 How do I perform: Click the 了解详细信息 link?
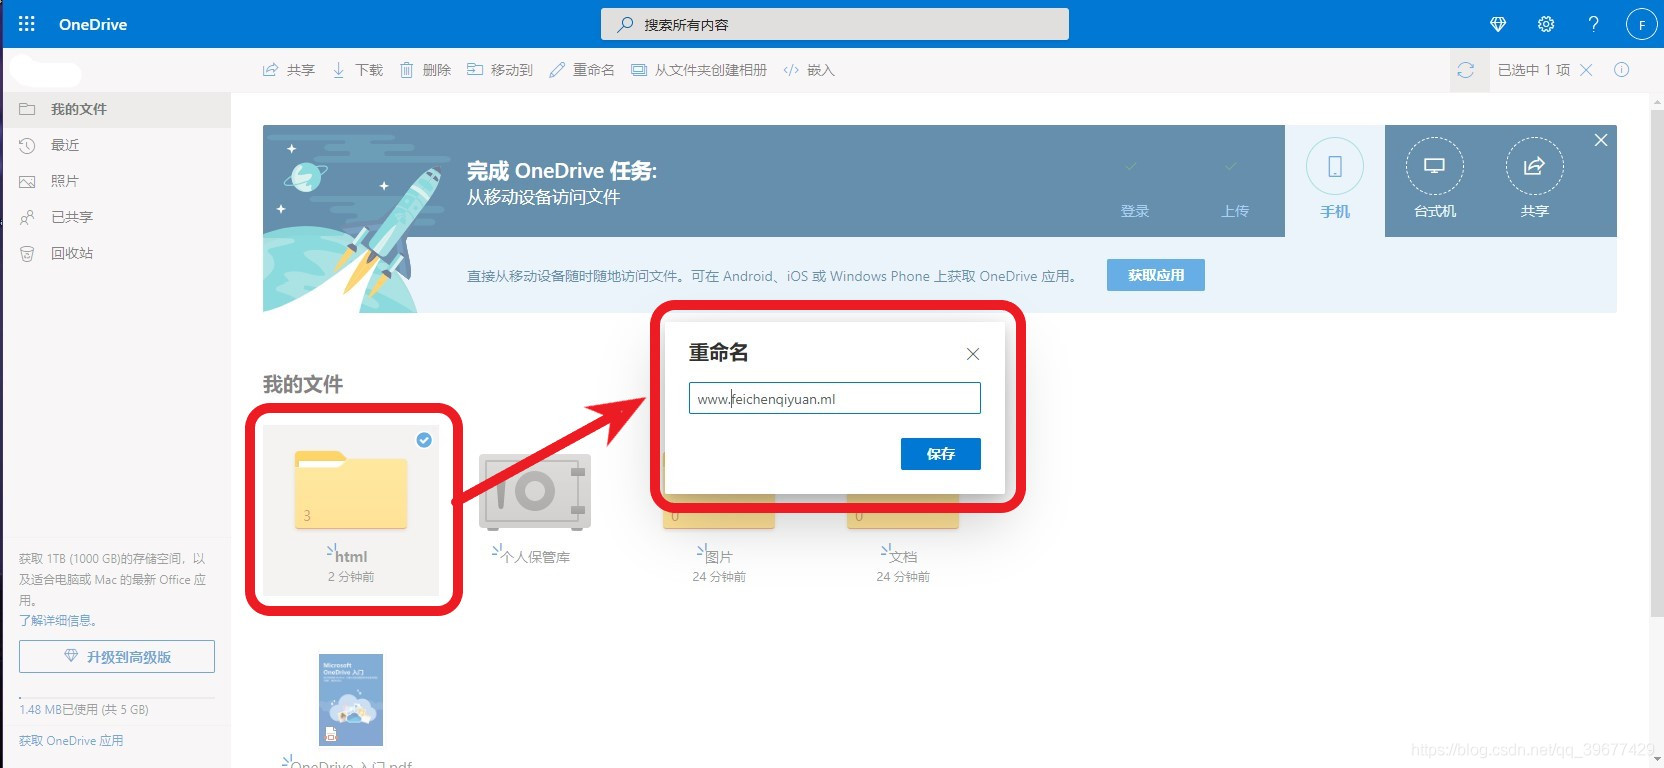click(58, 621)
